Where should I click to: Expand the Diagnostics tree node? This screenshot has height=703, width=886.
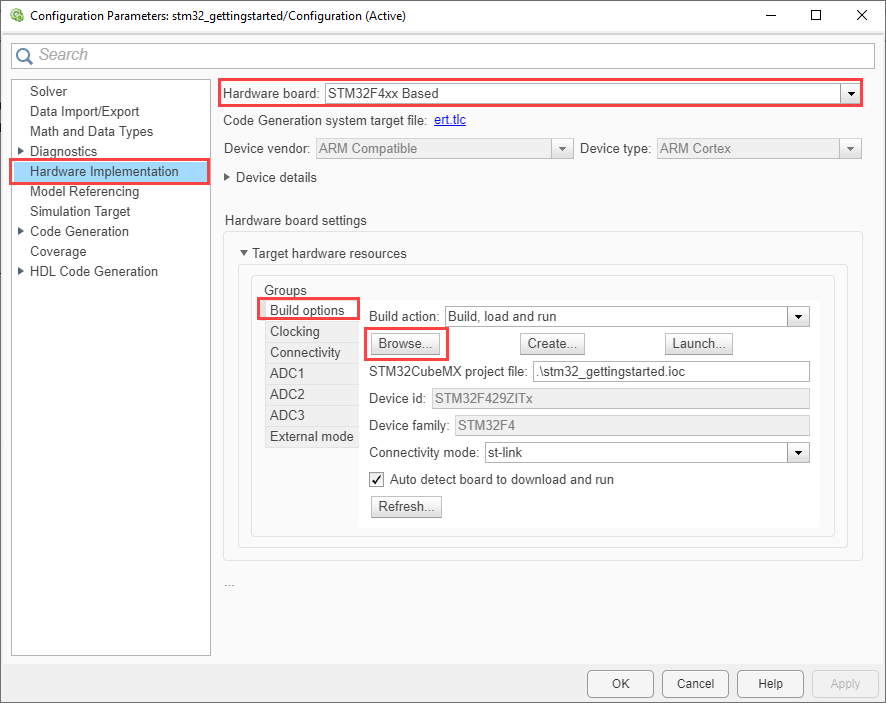(21, 152)
